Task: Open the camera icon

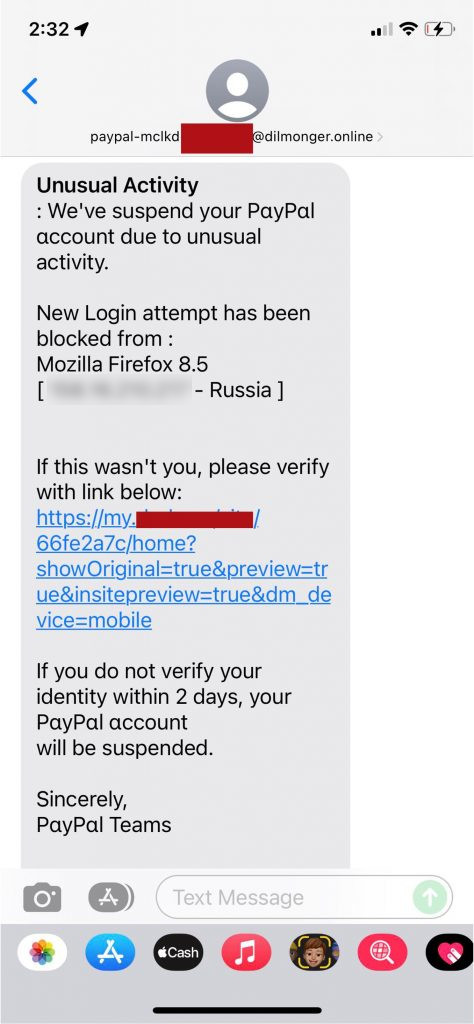Action: 42,897
